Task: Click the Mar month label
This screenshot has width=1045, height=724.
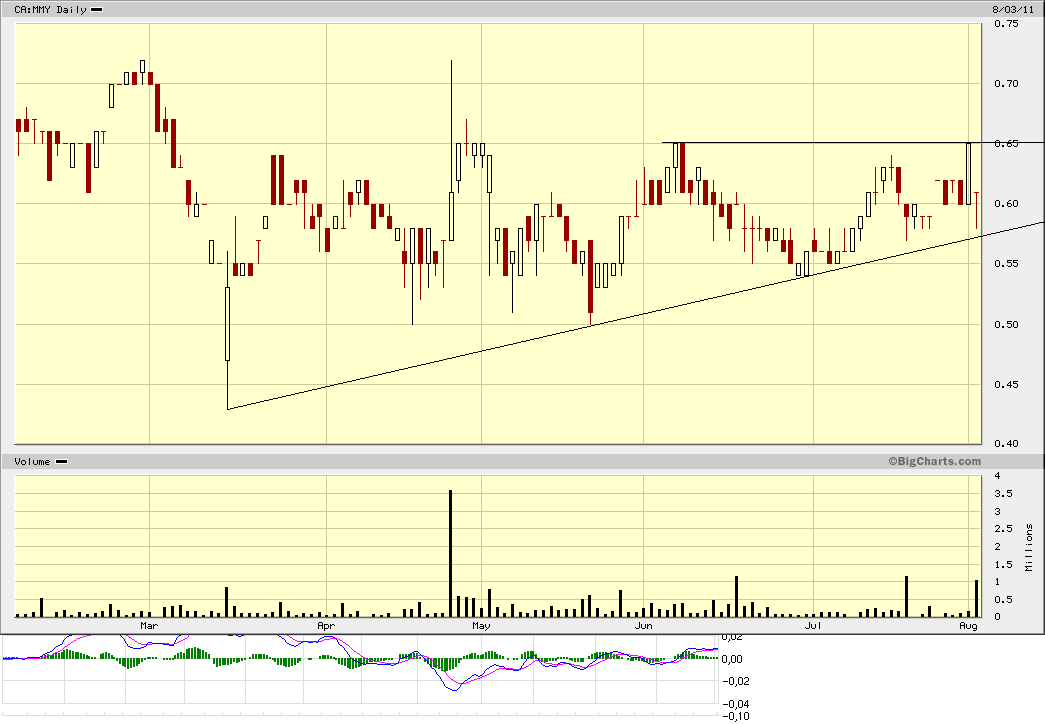Action: (148, 625)
